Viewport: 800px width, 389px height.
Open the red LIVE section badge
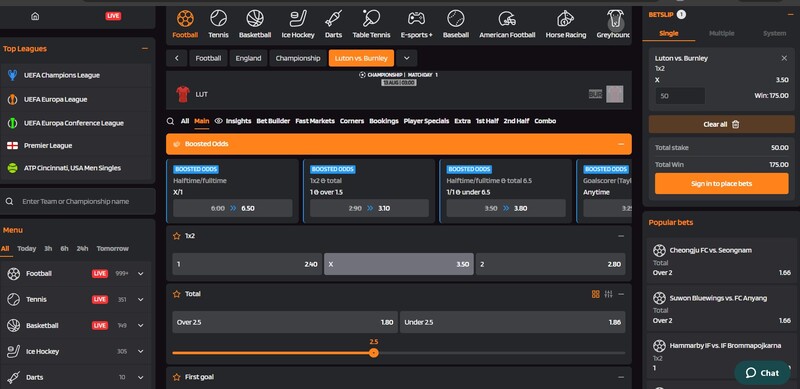coord(113,16)
